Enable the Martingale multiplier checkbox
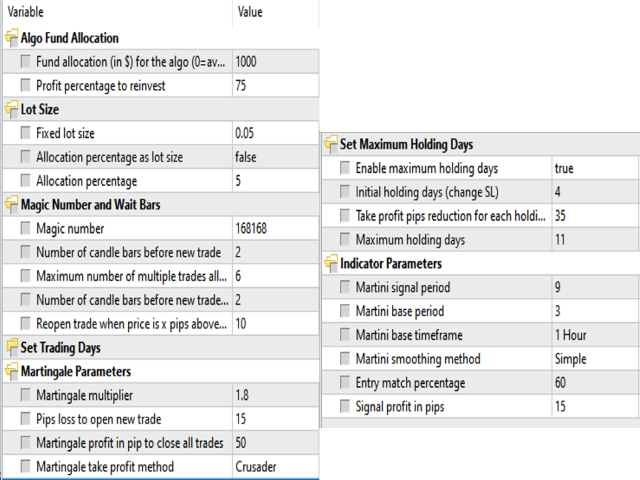The height and width of the screenshot is (480, 640). pos(25,395)
